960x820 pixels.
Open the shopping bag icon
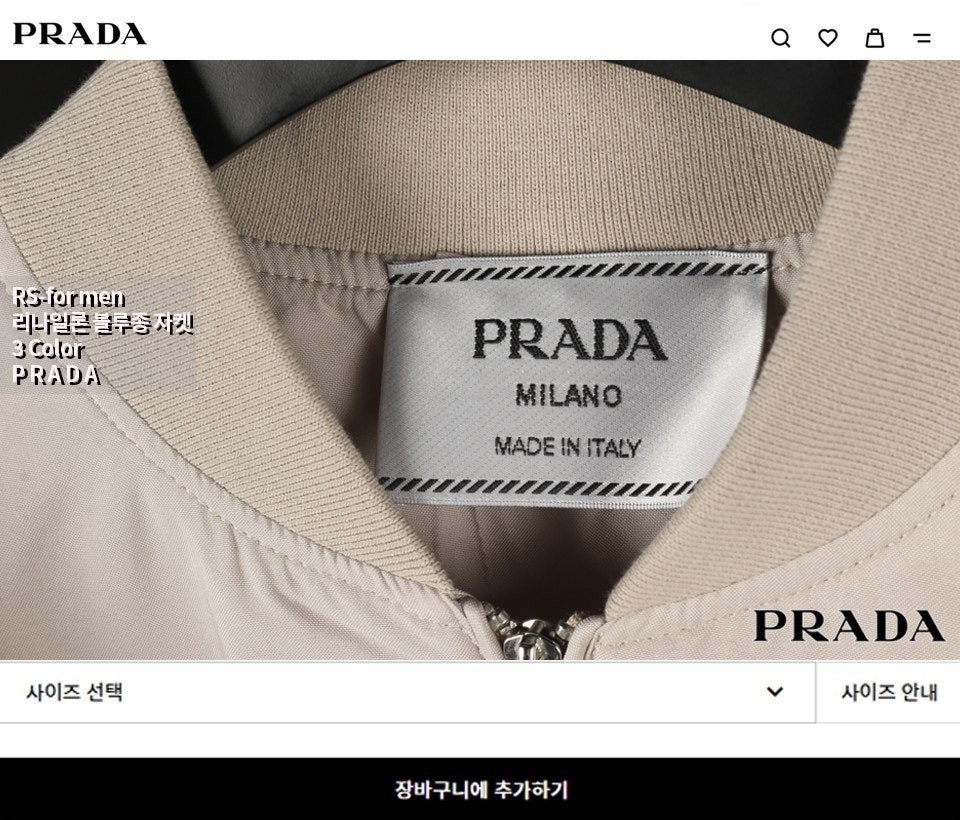point(874,38)
